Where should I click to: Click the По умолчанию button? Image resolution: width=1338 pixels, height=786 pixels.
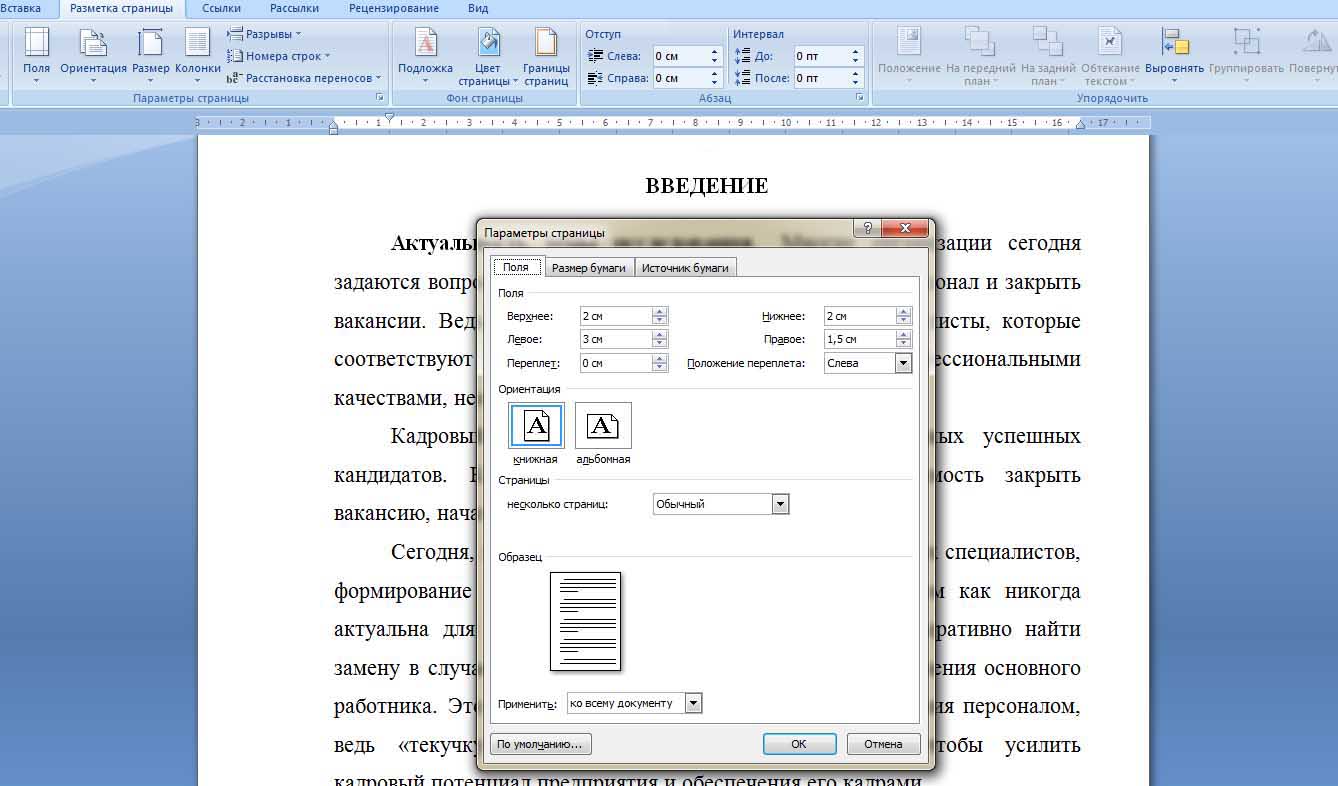tap(540, 744)
